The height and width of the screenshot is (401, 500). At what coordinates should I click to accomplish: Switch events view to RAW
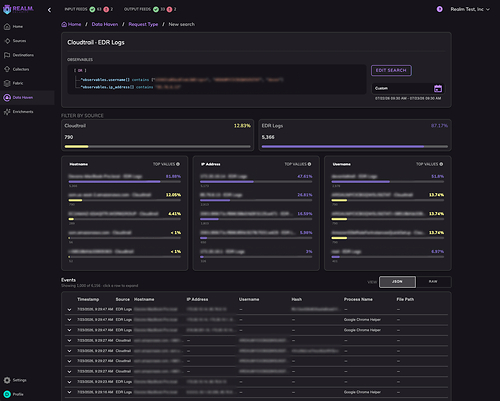pyautogui.click(x=433, y=282)
